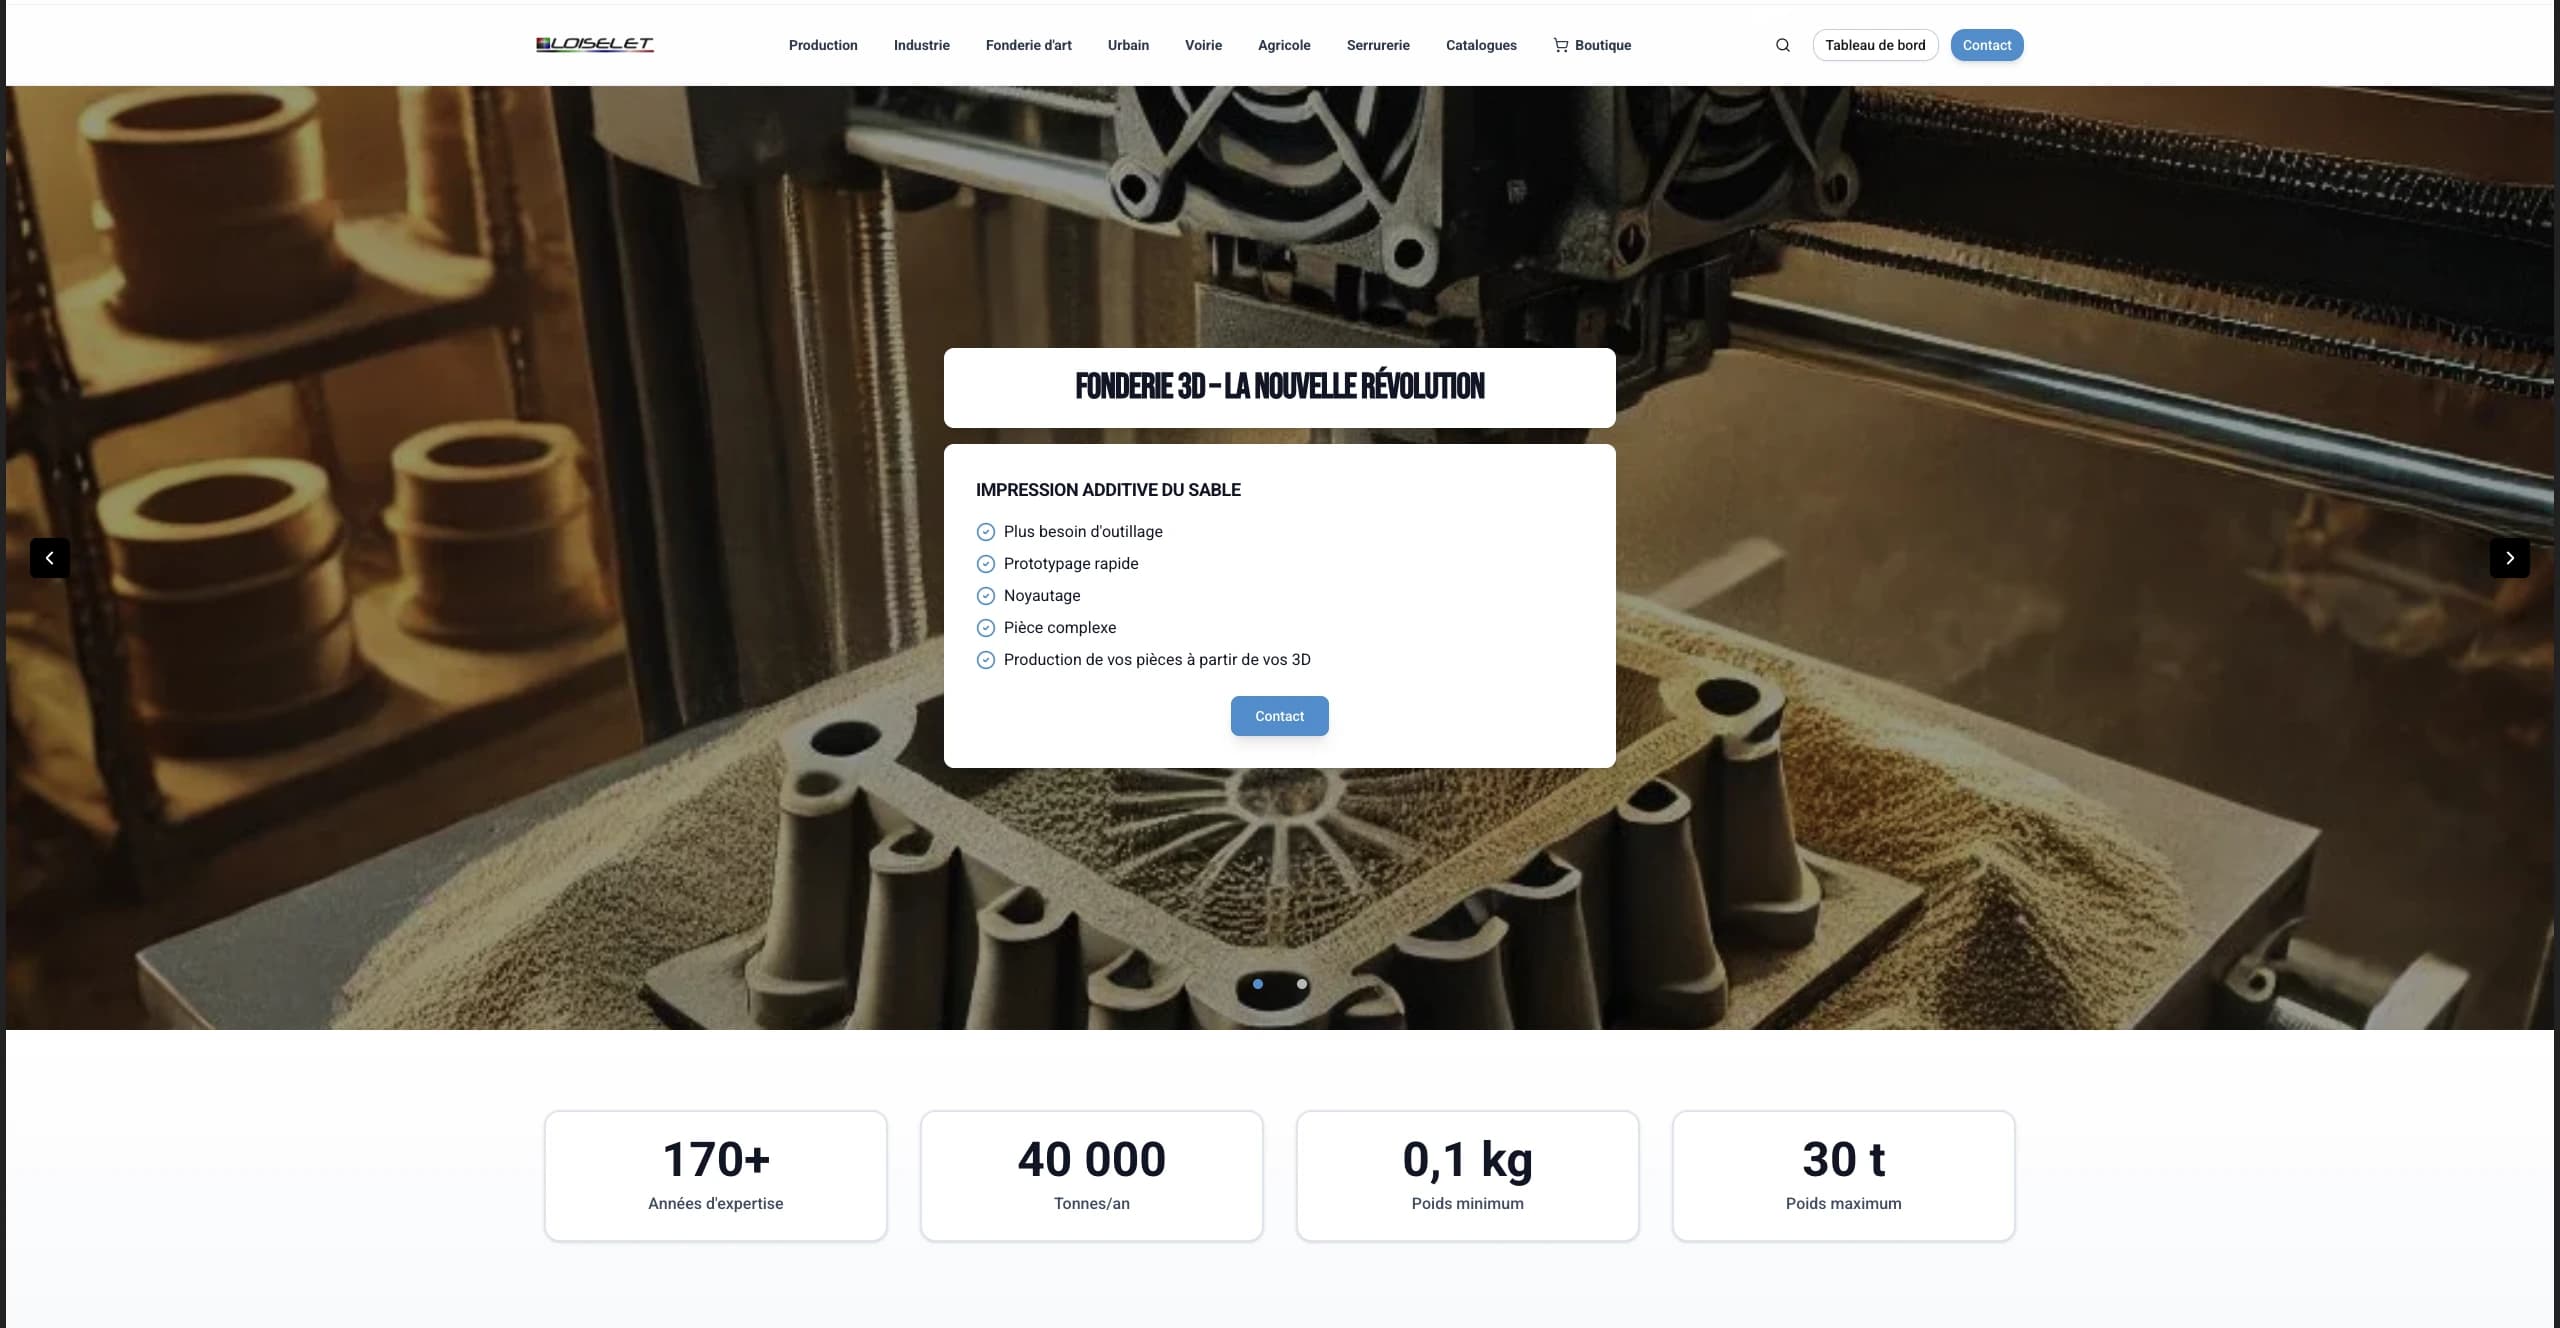Open the Serrurerie navigation item

pyautogui.click(x=1378, y=45)
